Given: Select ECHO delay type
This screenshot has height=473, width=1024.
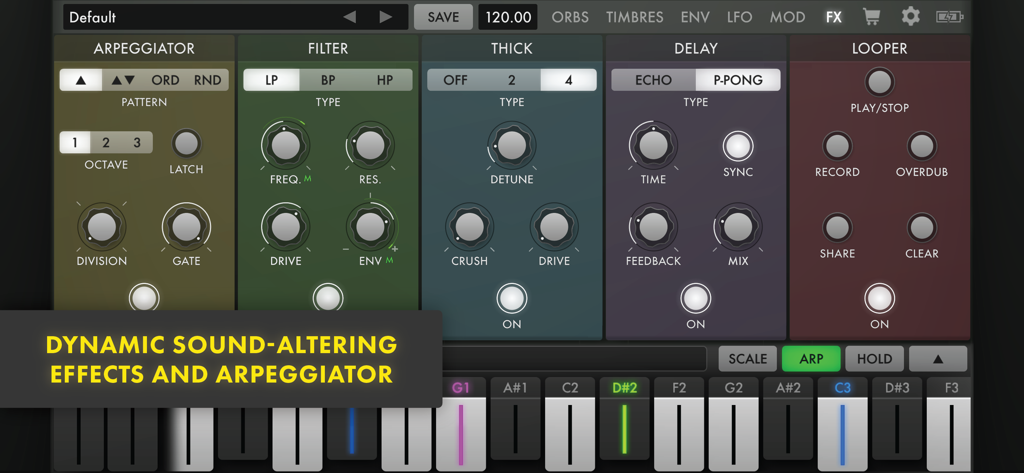Looking at the screenshot, I should click(653, 80).
